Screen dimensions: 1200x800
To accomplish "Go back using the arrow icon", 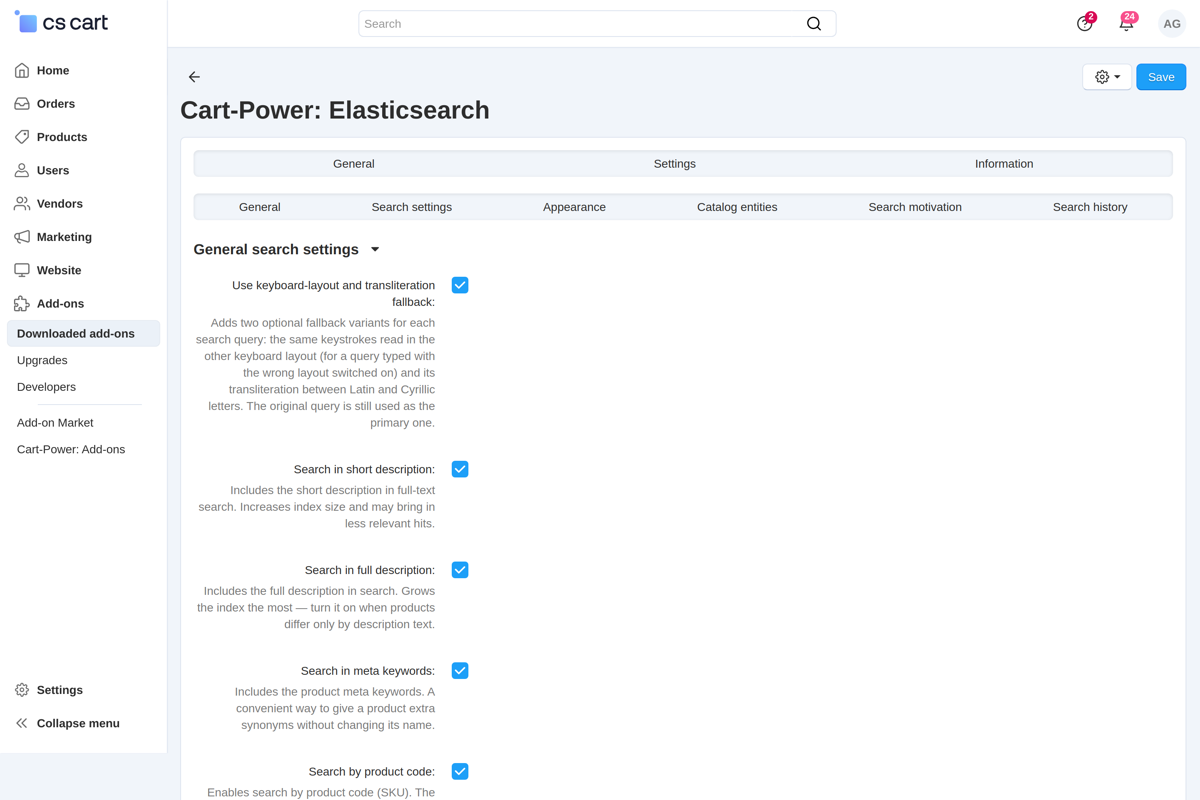I will click(194, 77).
